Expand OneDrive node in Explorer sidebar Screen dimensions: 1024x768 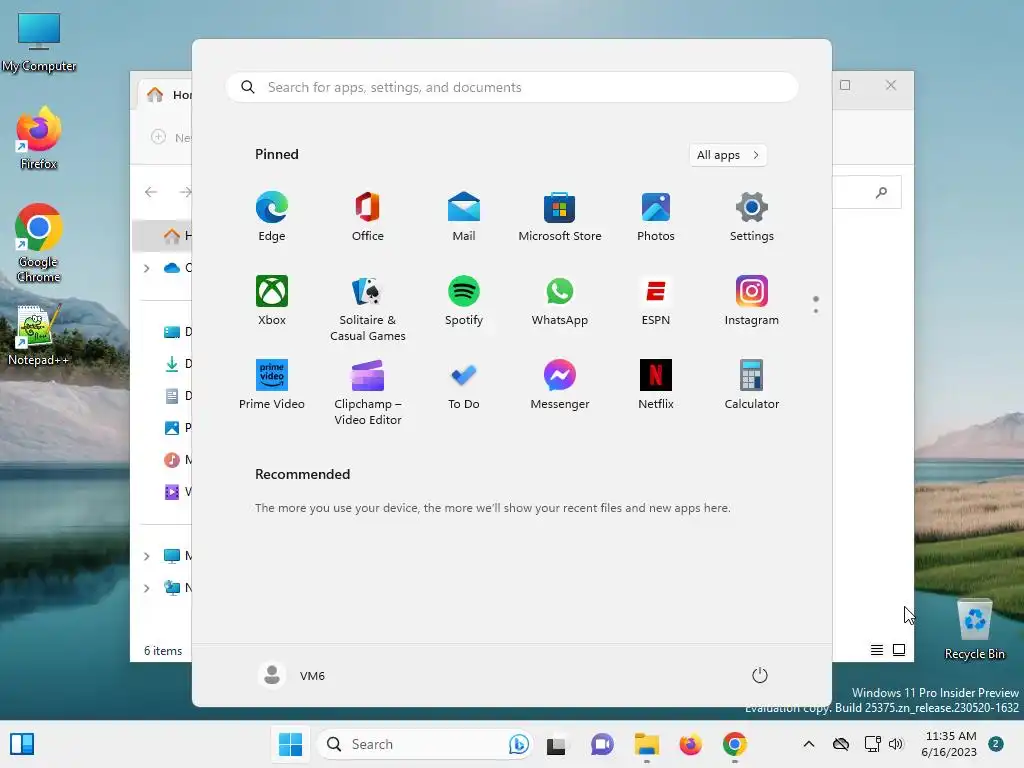pos(146,268)
